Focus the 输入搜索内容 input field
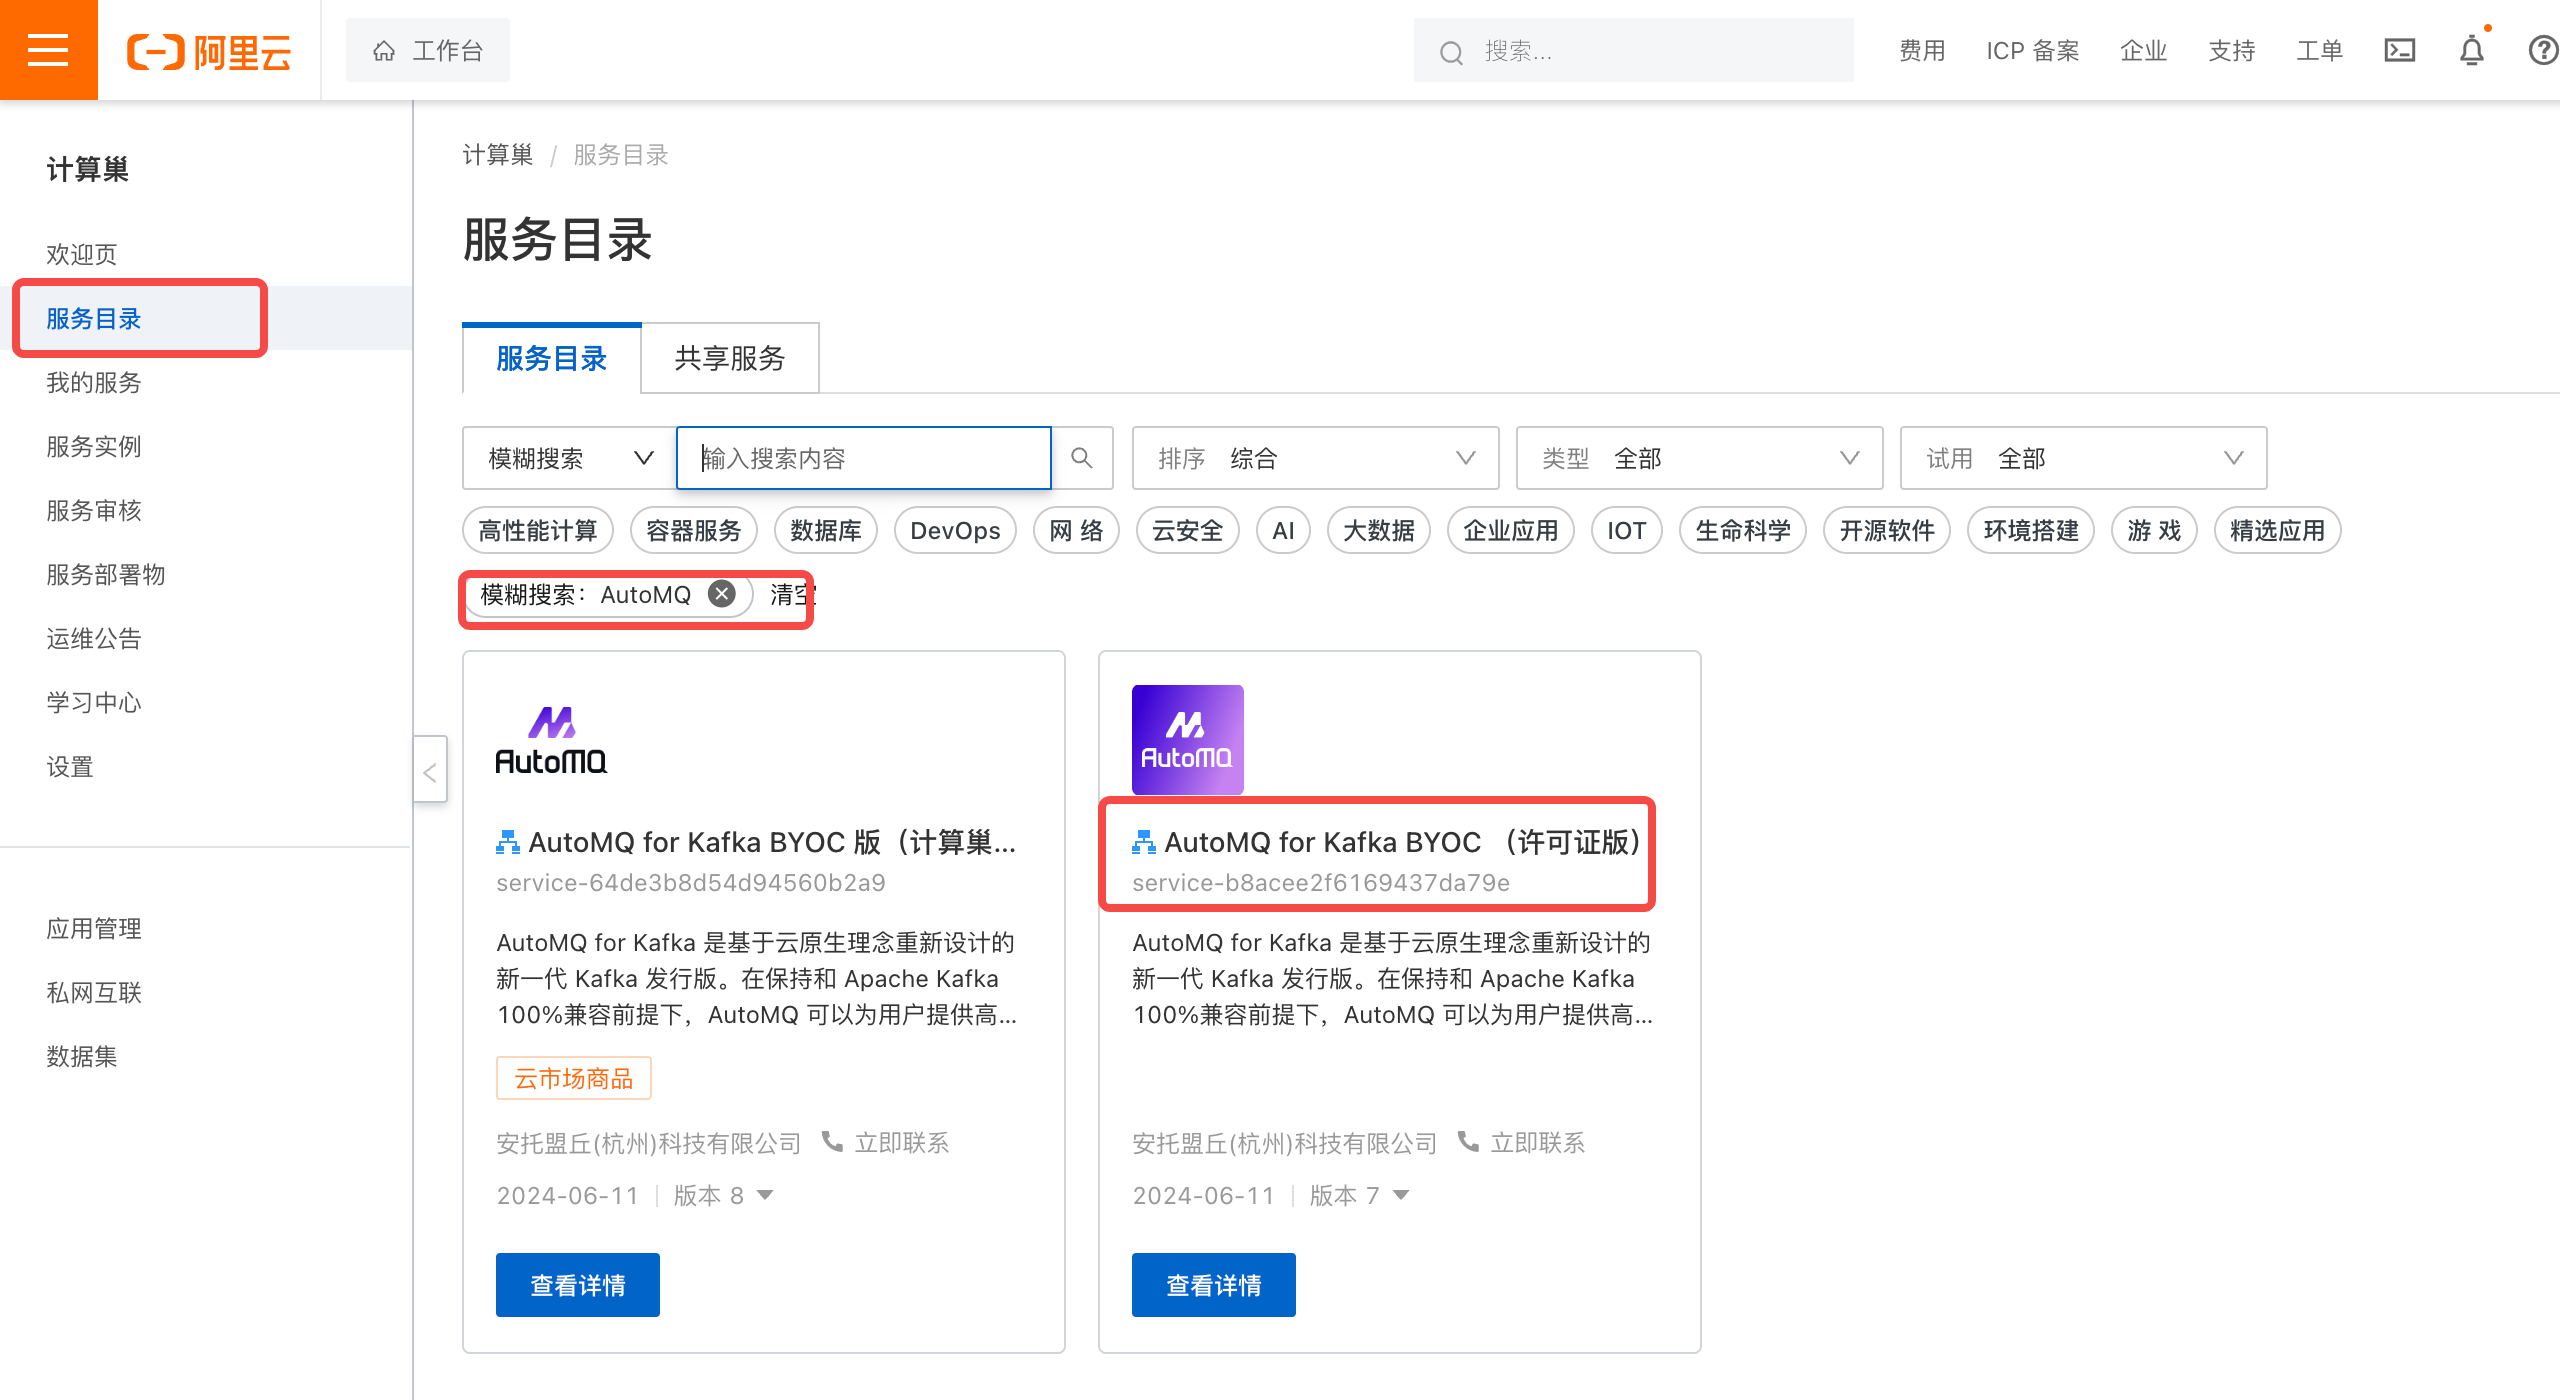2560x1400 pixels. pyautogui.click(x=864, y=458)
